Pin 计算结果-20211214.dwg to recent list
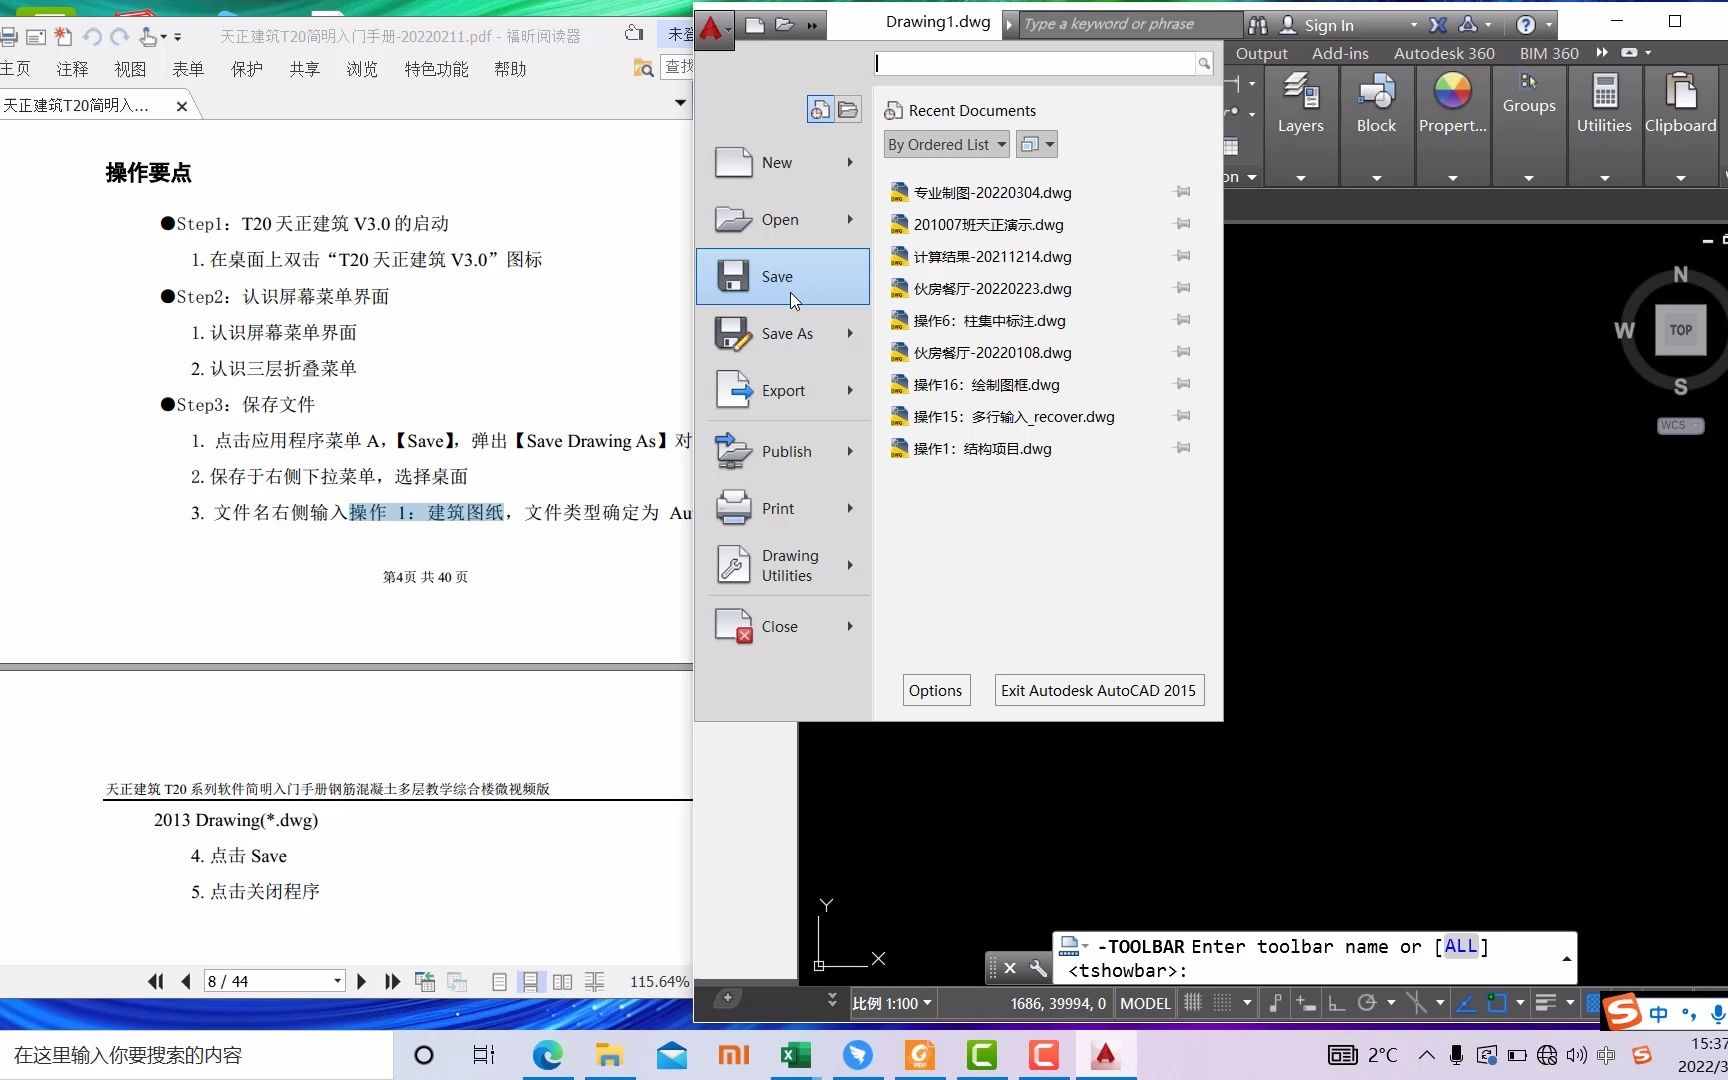 click(x=1183, y=256)
